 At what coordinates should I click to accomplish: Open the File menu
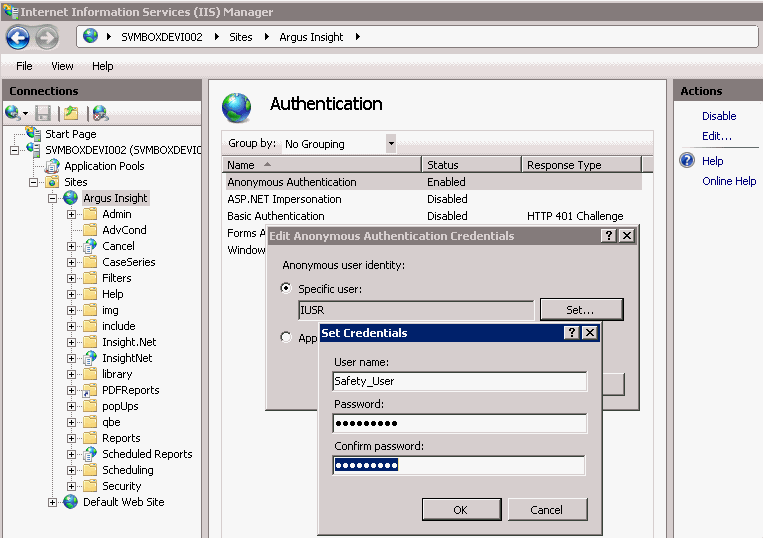[24, 66]
